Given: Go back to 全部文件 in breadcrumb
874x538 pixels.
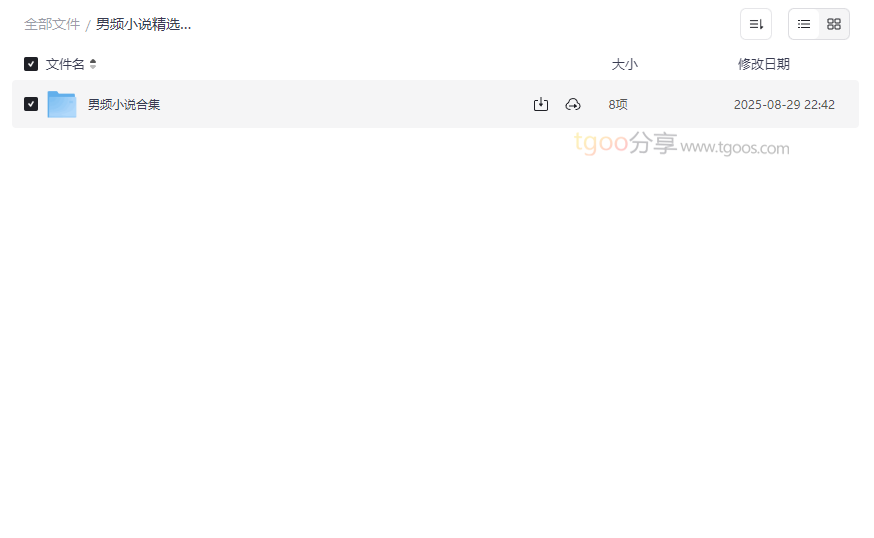Looking at the screenshot, I should tap(52, 25).
